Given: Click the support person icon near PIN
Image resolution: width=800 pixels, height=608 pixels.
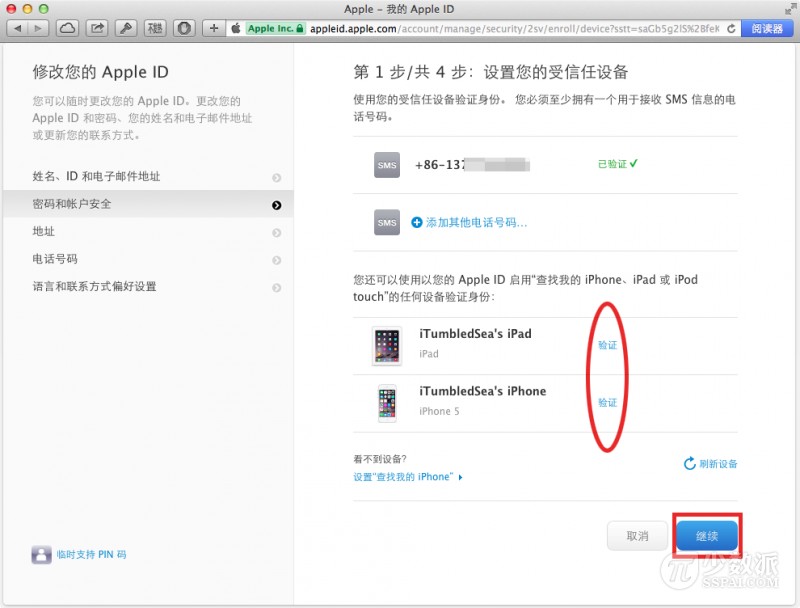Looking at the screenshot, I should [41, 554].
